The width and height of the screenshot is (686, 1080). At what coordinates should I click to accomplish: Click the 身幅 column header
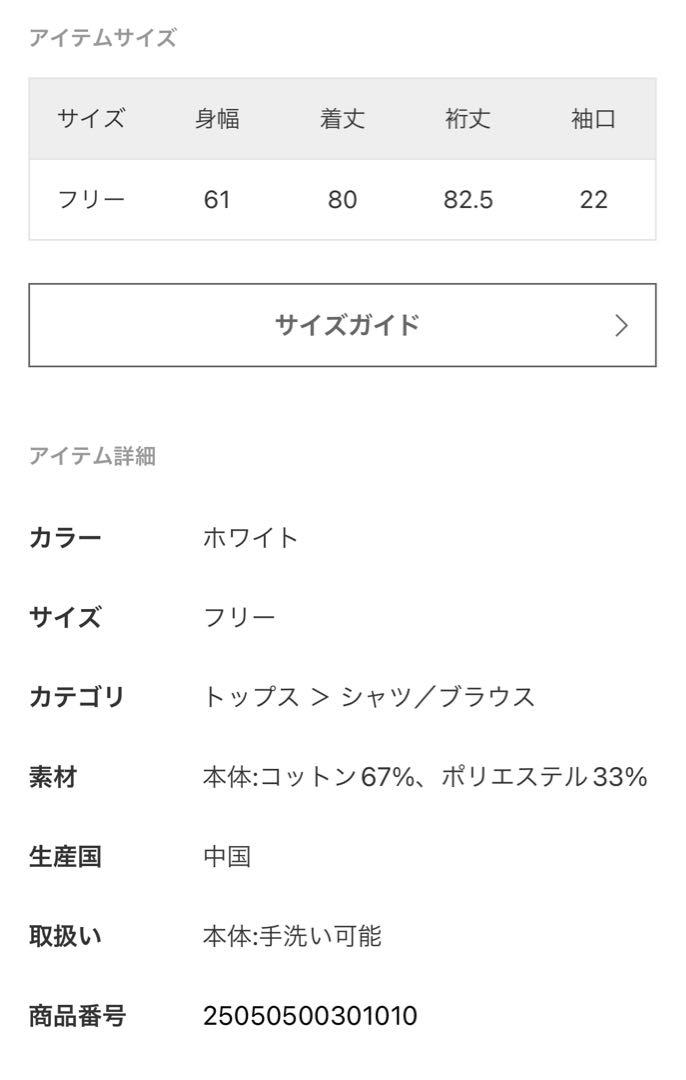217,119
